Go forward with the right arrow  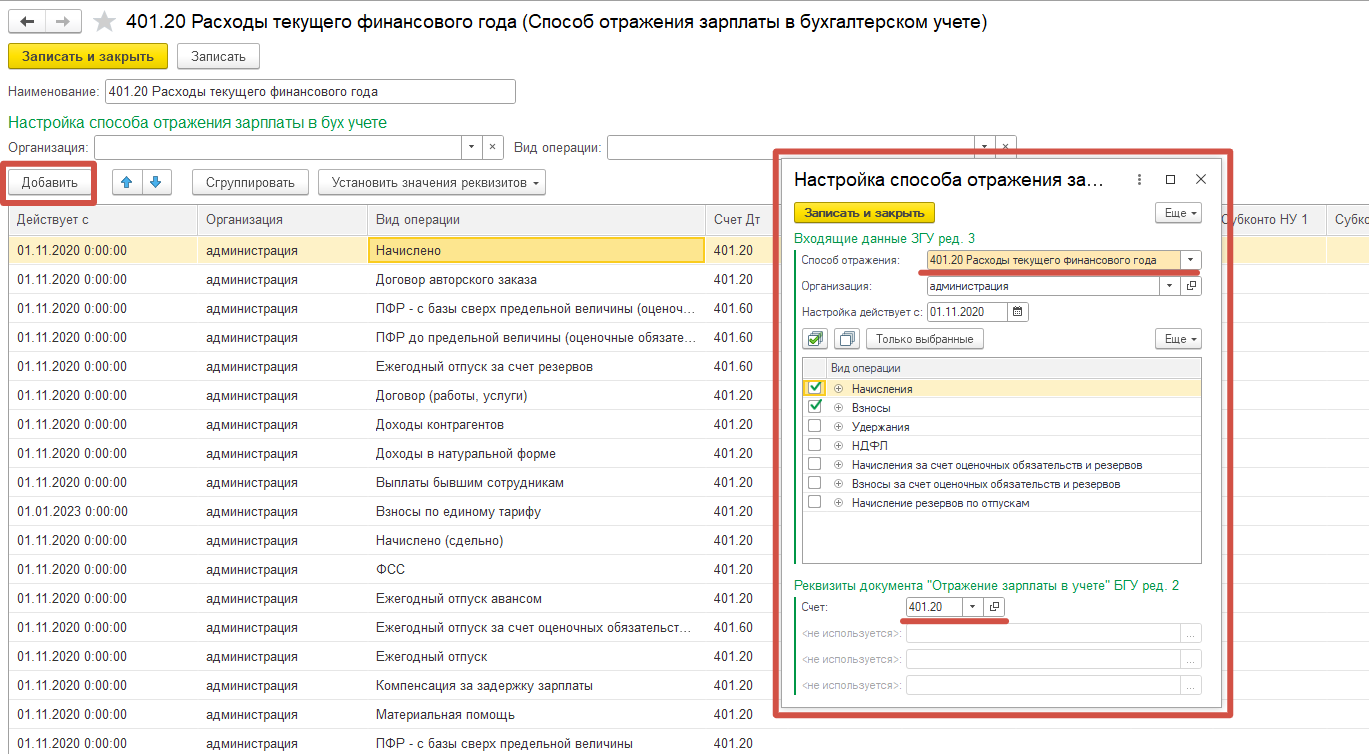pos(63,22)
